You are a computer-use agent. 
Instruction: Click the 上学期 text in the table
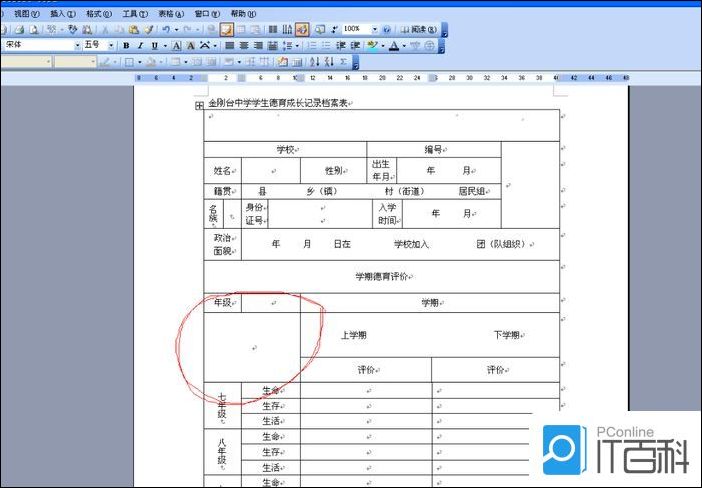[x=354, y=335]
